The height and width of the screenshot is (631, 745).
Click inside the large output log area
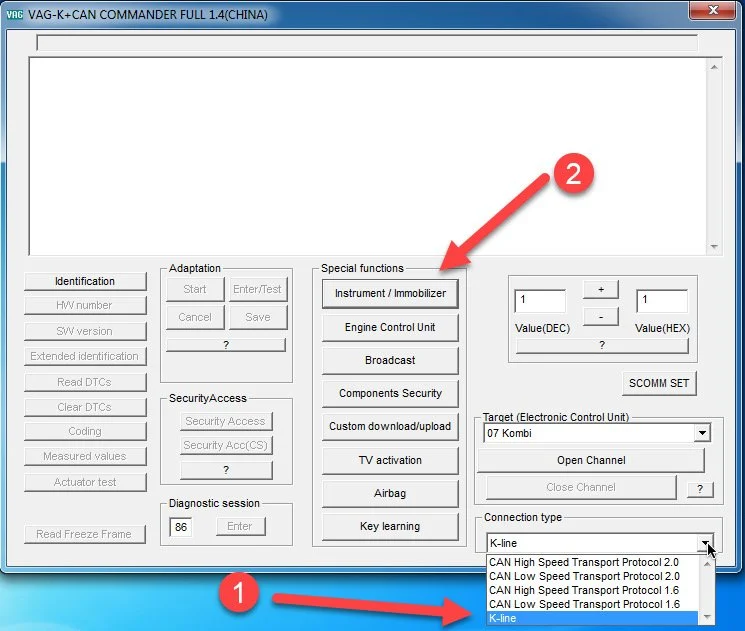pos(368,157)
